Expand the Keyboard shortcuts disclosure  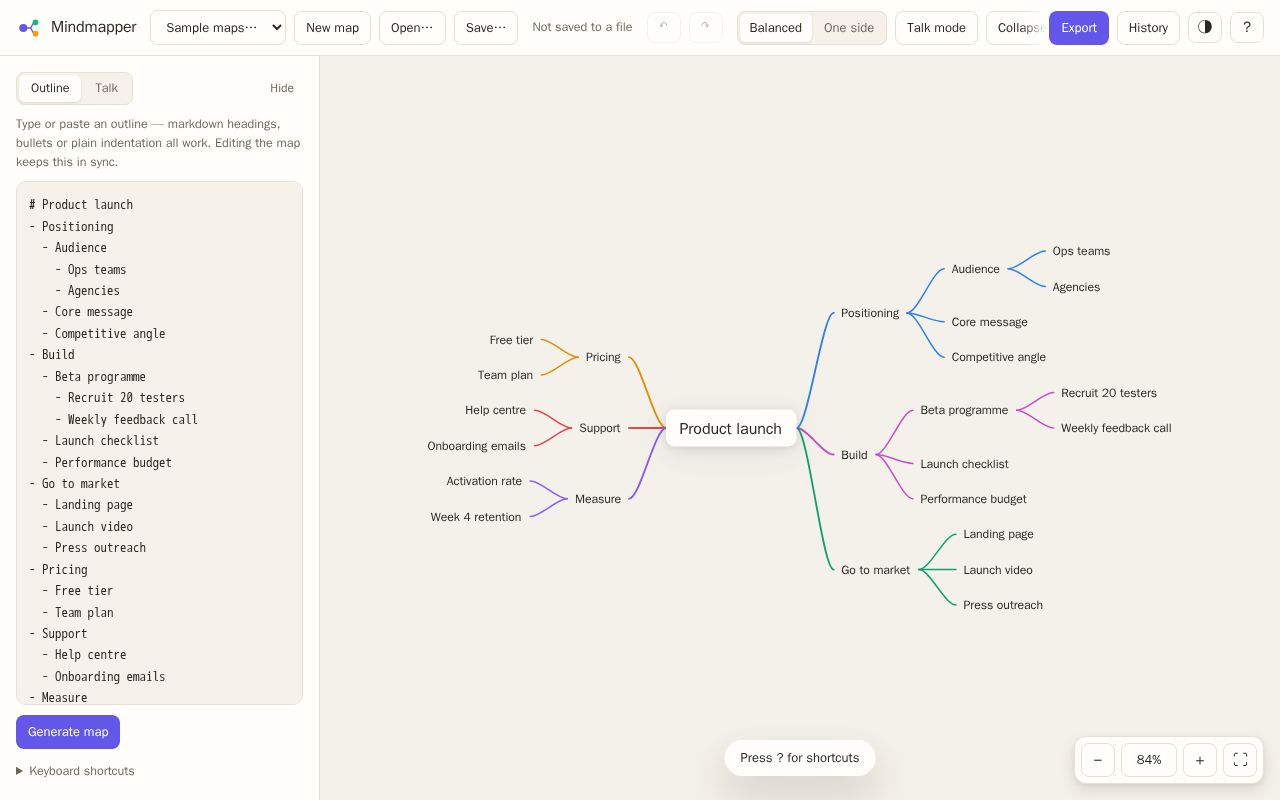(x=75, y=771)
